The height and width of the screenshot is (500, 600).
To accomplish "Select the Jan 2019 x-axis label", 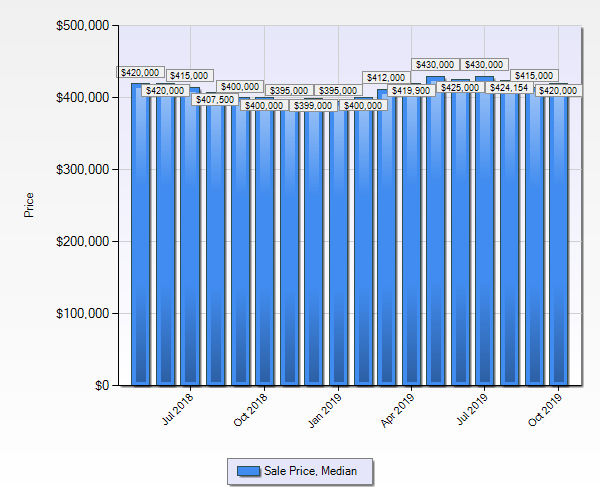I will (x=327, y=411).
